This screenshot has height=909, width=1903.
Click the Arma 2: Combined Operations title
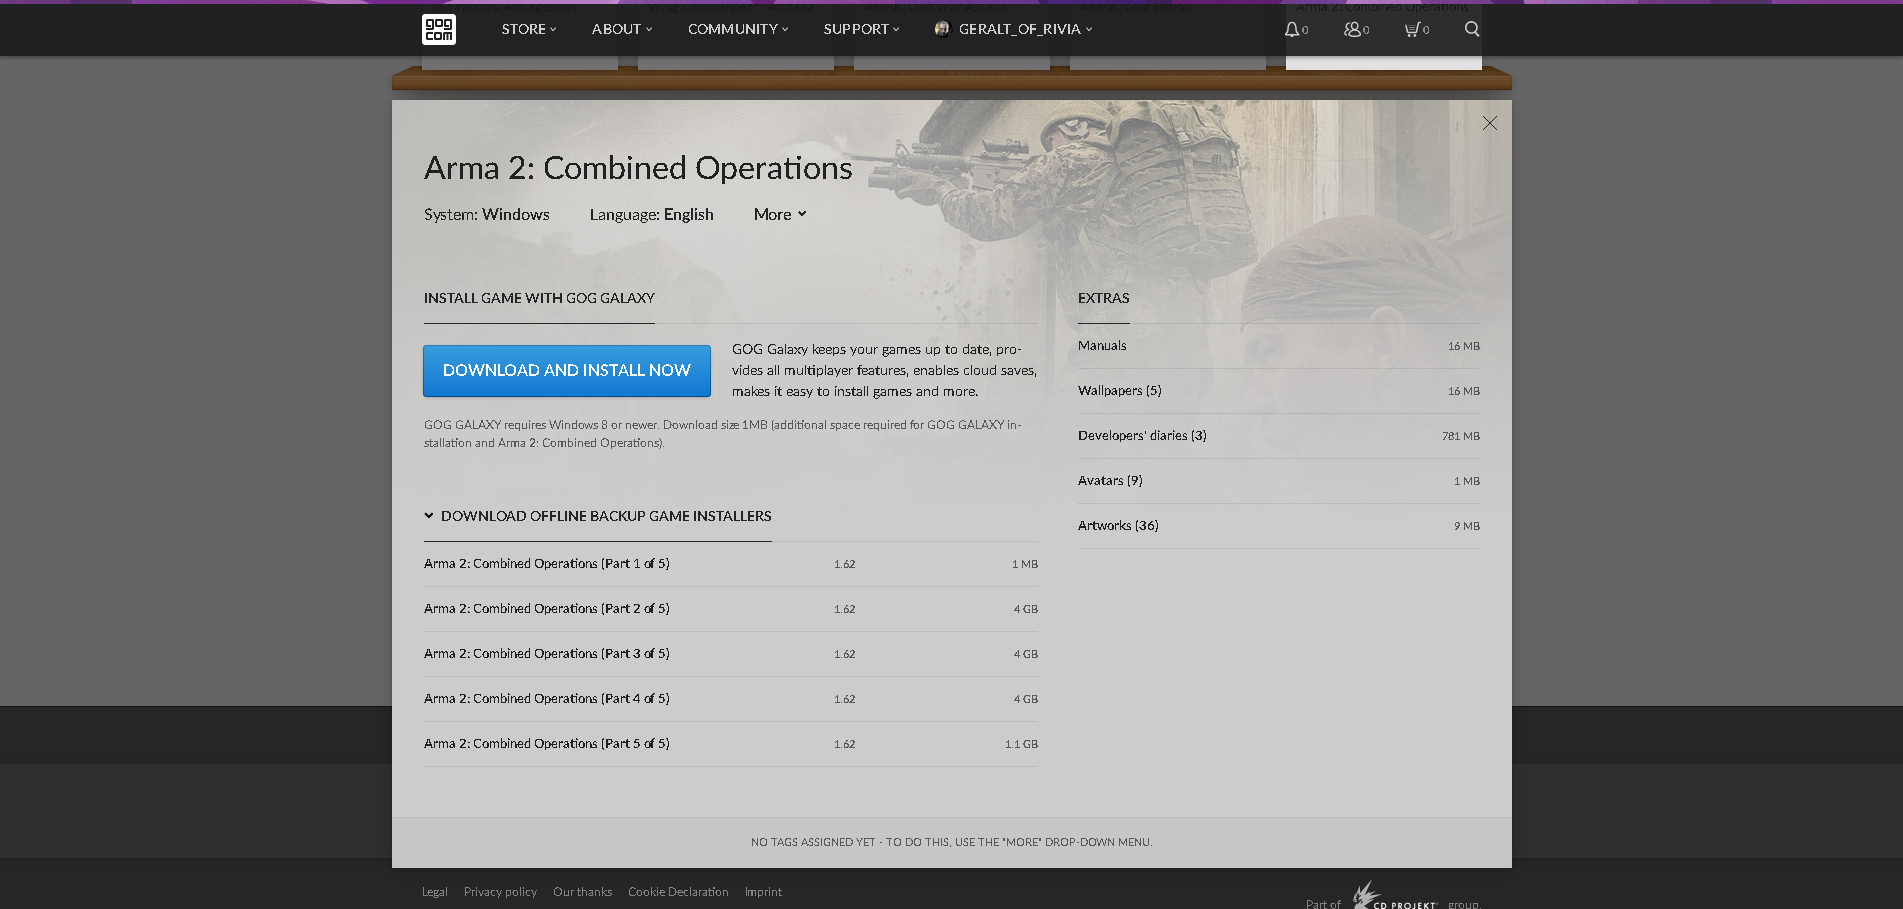pyautogui.click(x=638, y=168)
